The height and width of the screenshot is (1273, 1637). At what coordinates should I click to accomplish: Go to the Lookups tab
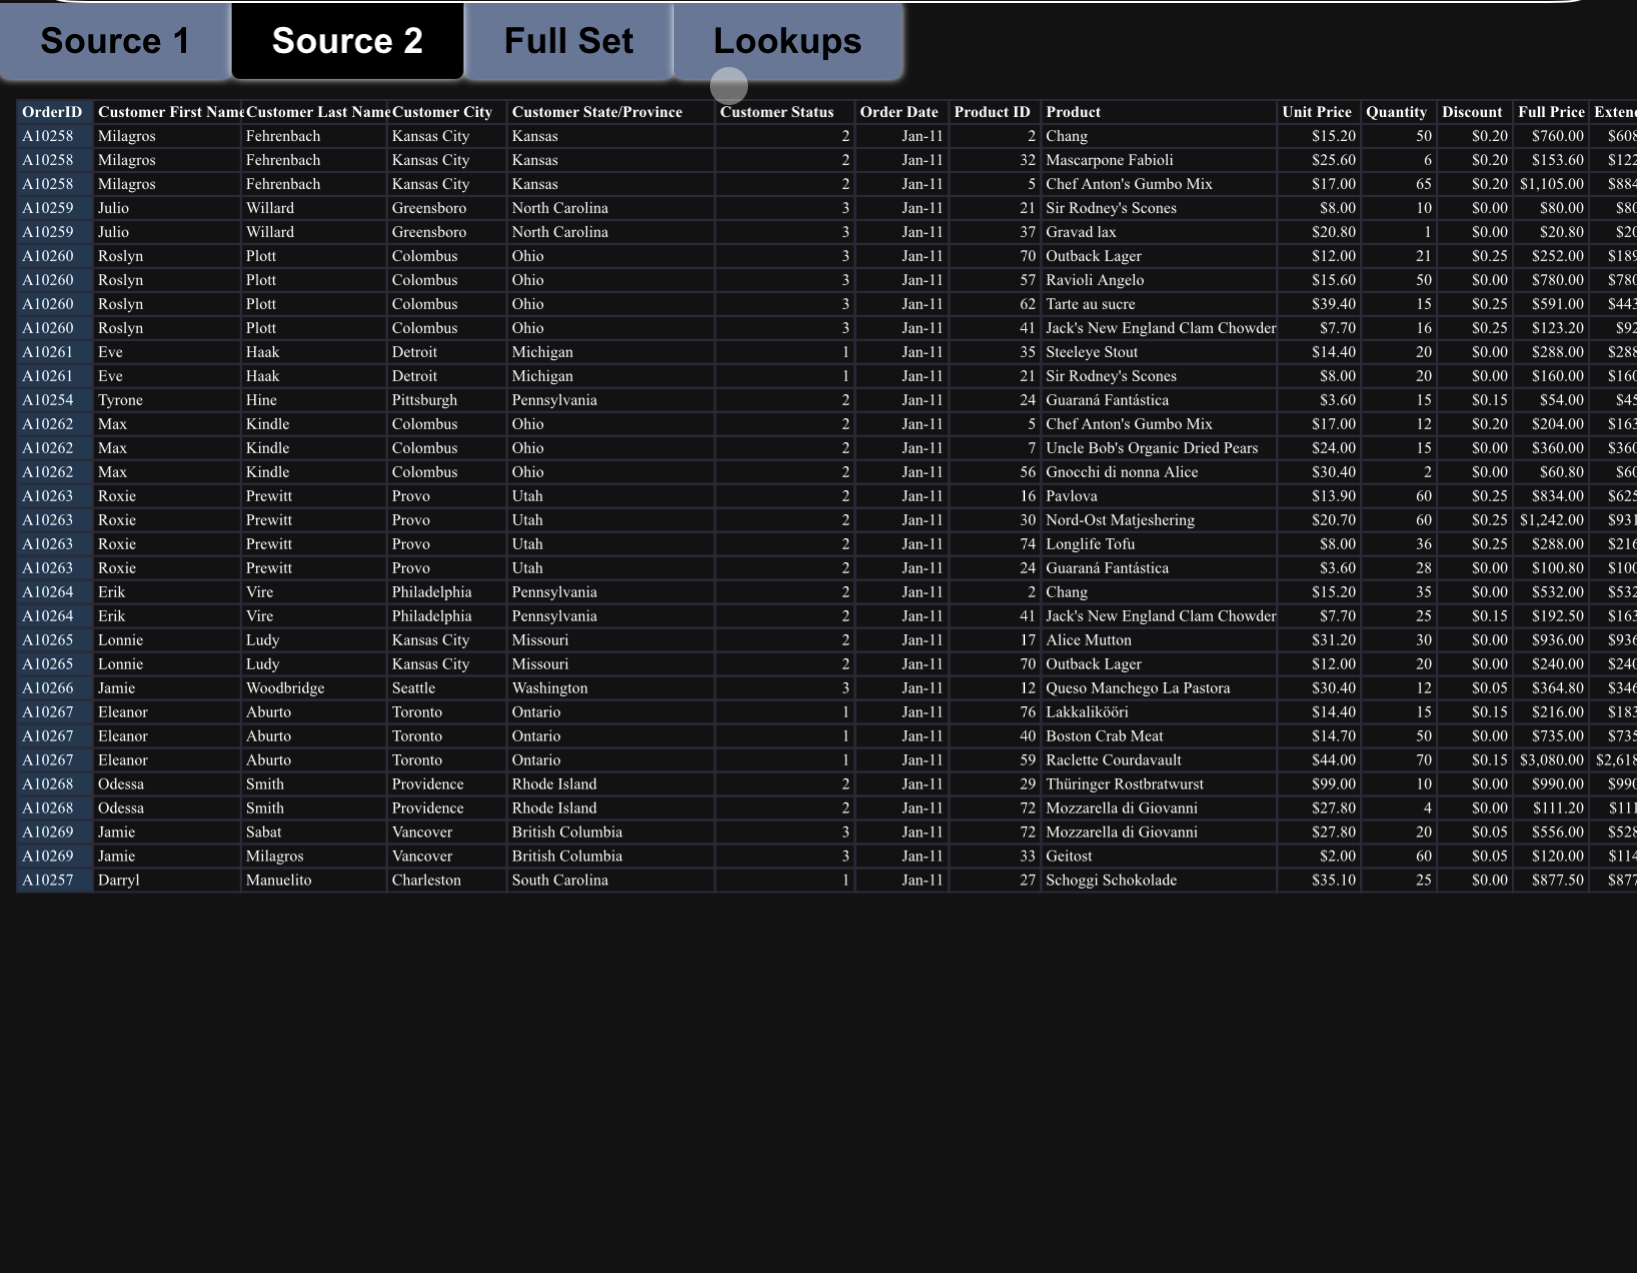(x=788, y=41)
